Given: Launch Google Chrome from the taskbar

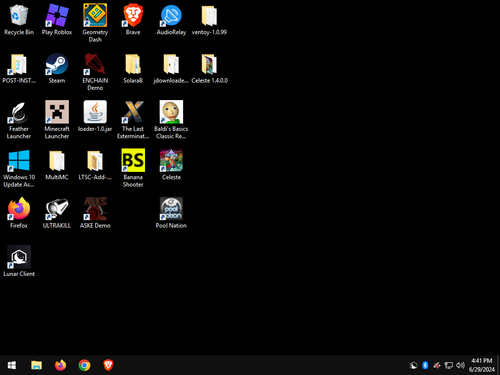Looking at the screenshot, I should [84, 365].
